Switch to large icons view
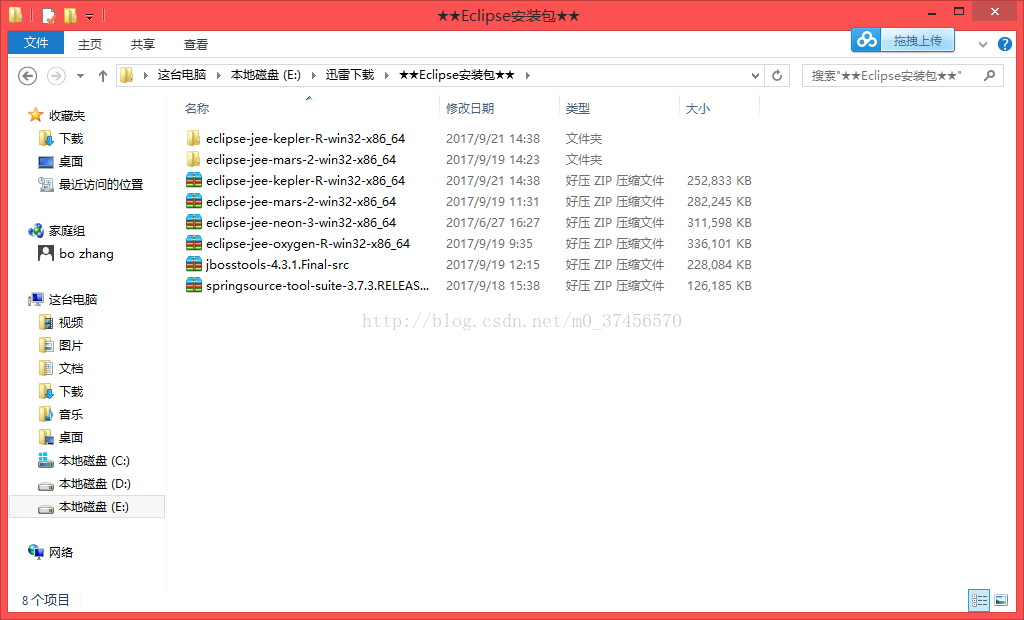The height and width of the screenshot is (620, 1024). coord(1001,600)
